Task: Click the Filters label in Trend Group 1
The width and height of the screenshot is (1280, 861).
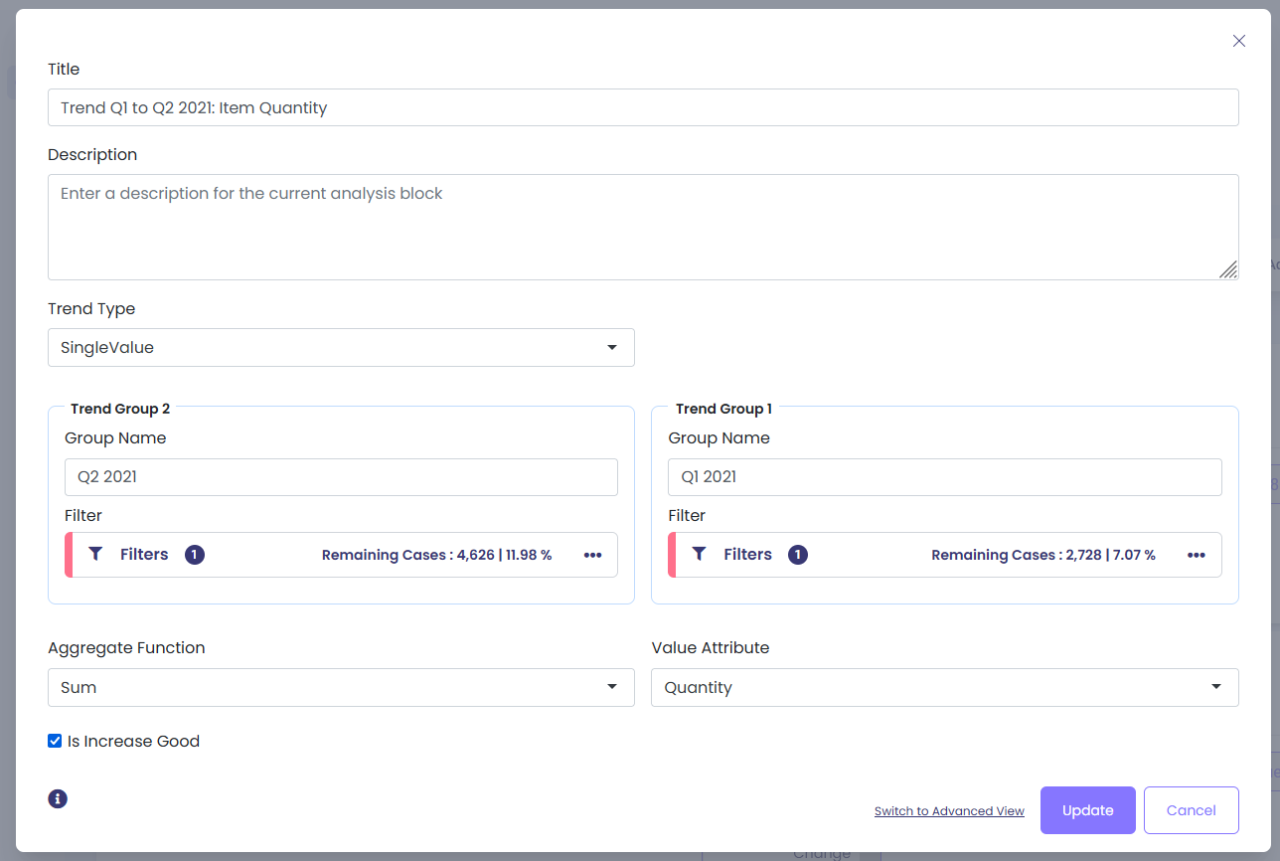Action: [748, 554]
